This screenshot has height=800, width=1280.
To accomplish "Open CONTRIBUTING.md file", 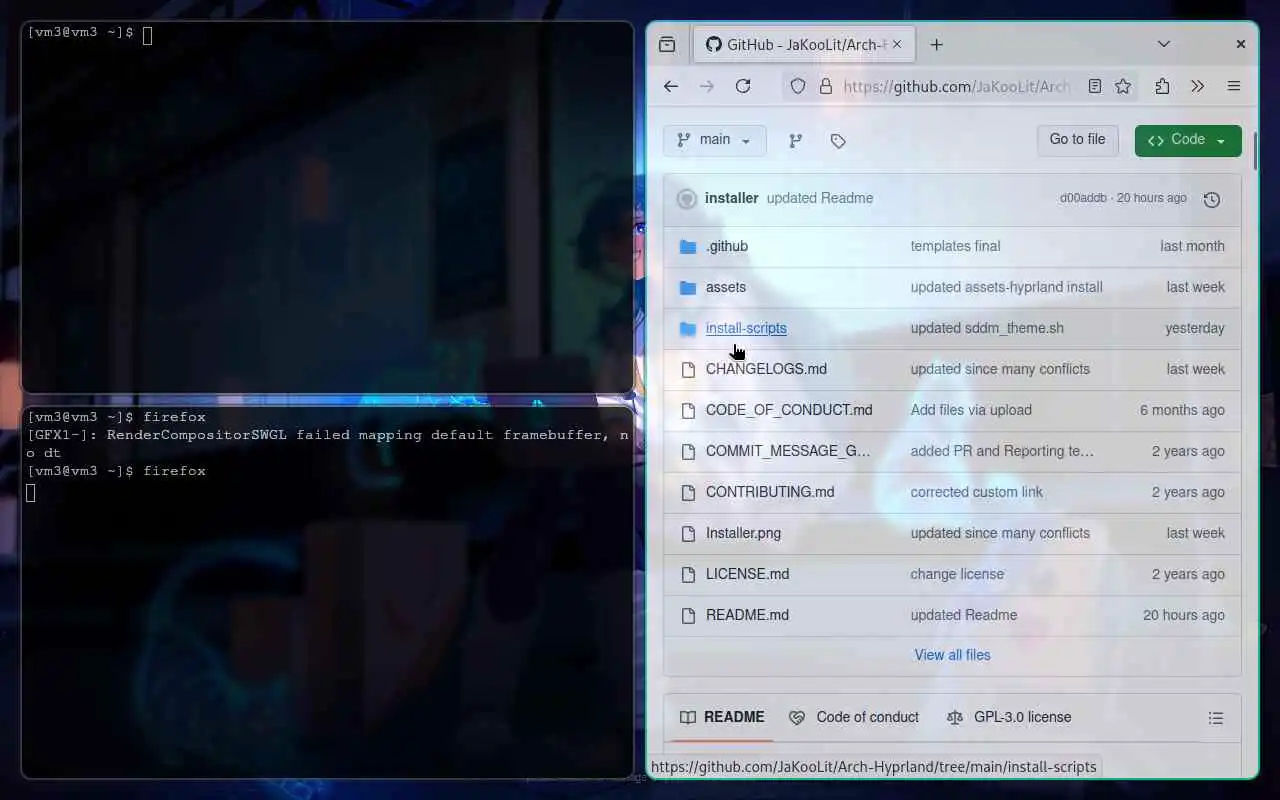I will tap(770, 492).
